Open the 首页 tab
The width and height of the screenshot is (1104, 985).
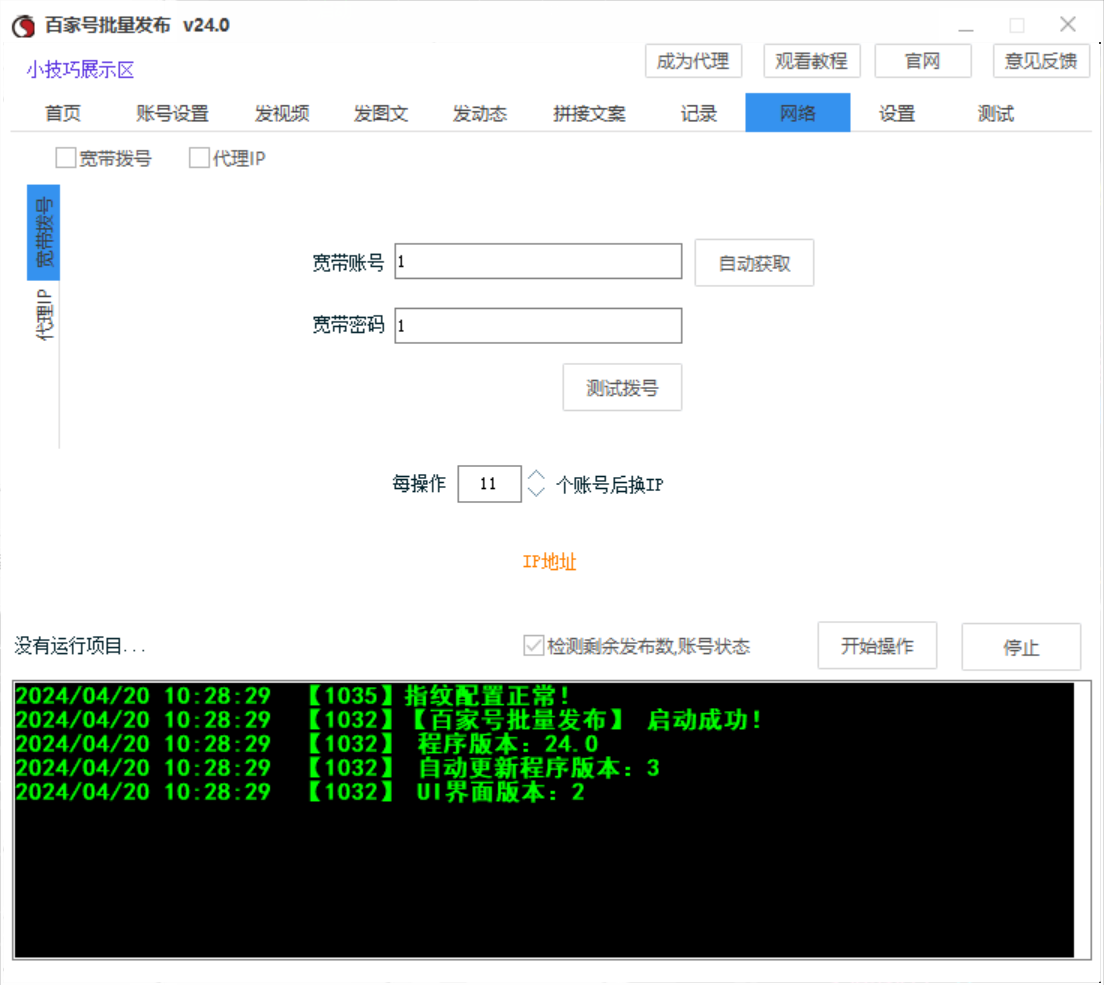coord(63,113)
